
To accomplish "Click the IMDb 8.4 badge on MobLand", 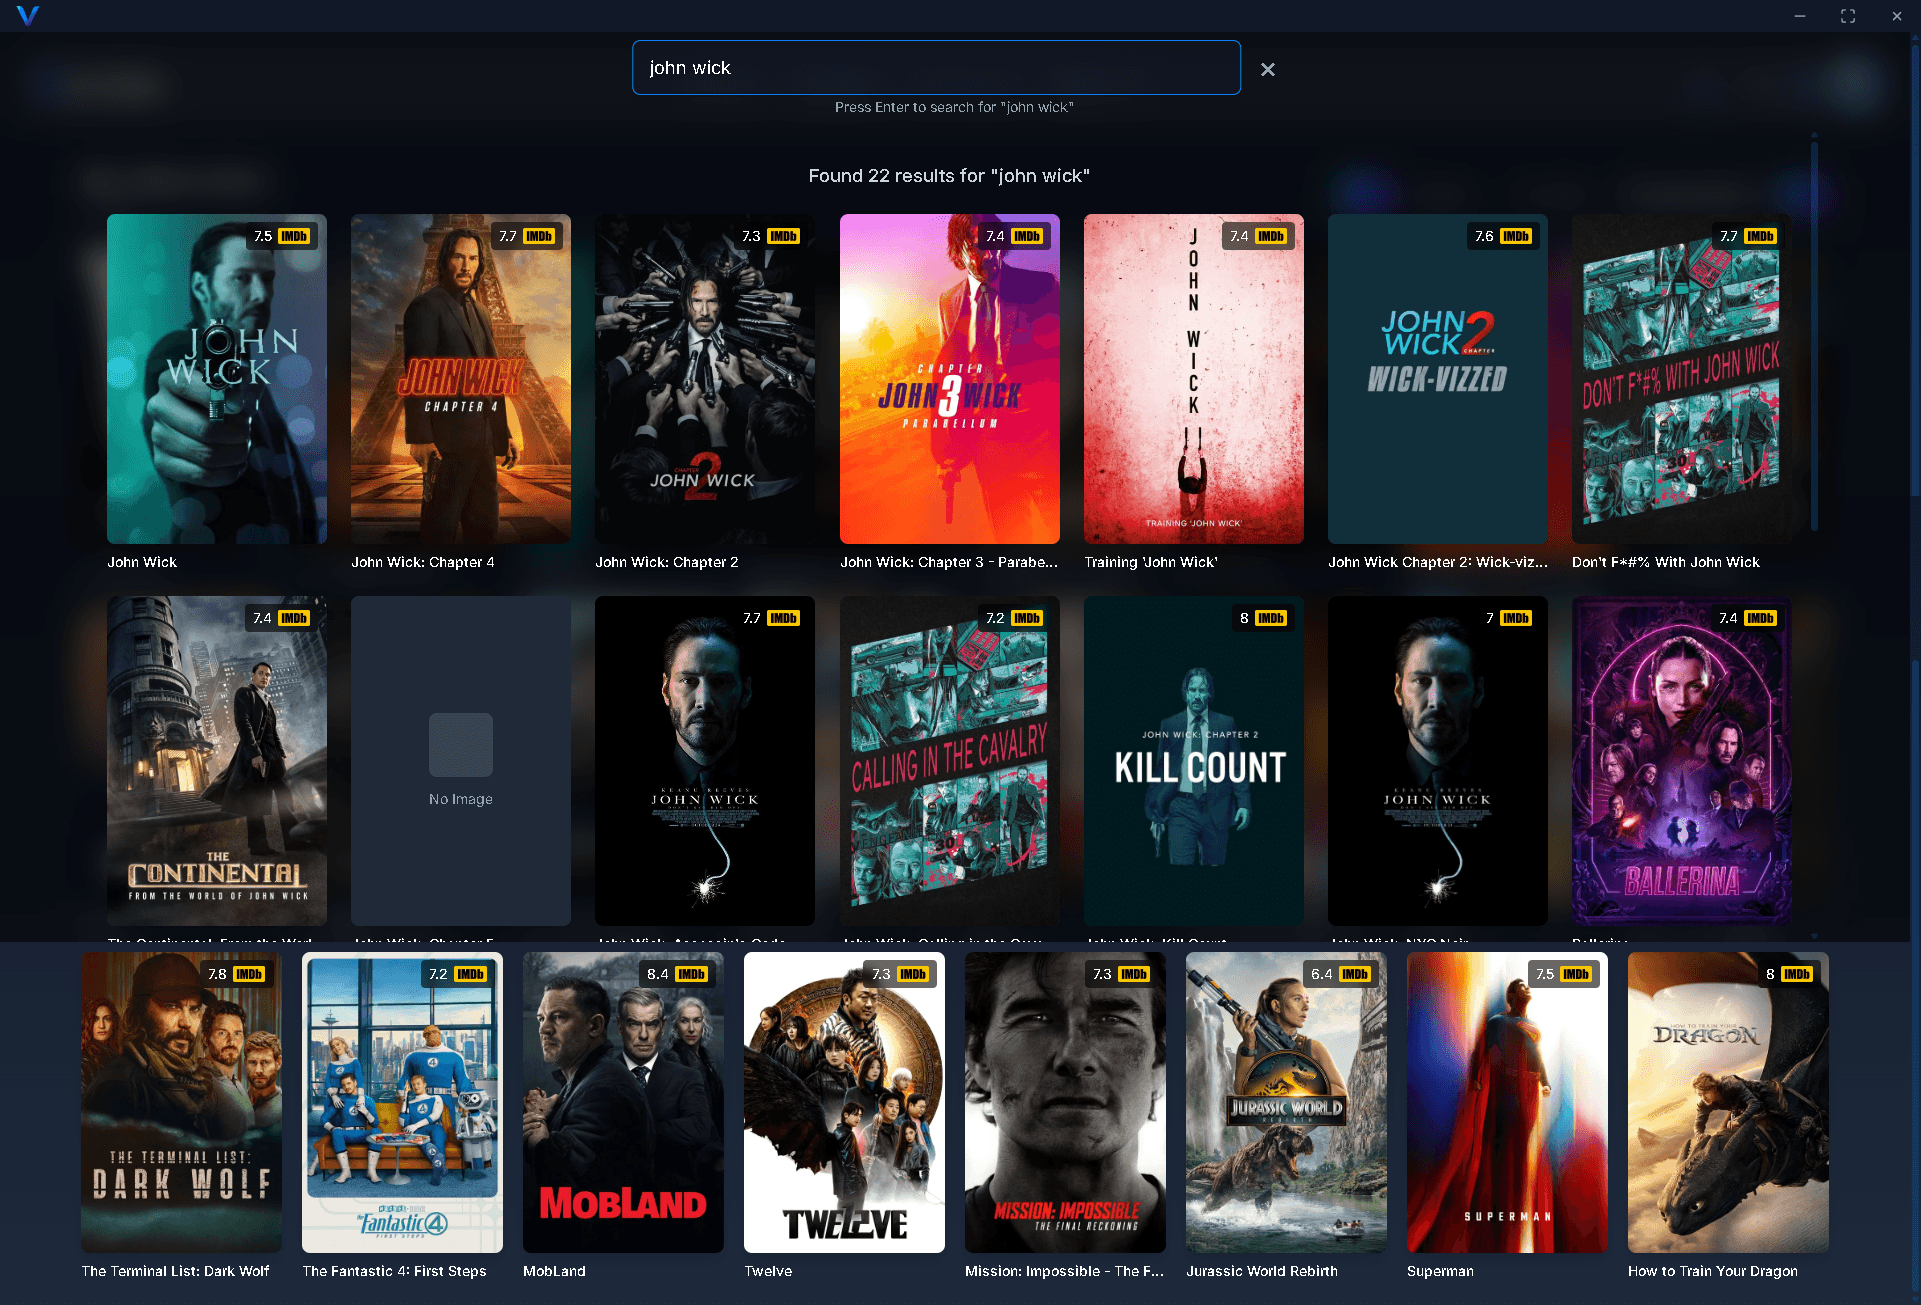I will pos(677,973).
